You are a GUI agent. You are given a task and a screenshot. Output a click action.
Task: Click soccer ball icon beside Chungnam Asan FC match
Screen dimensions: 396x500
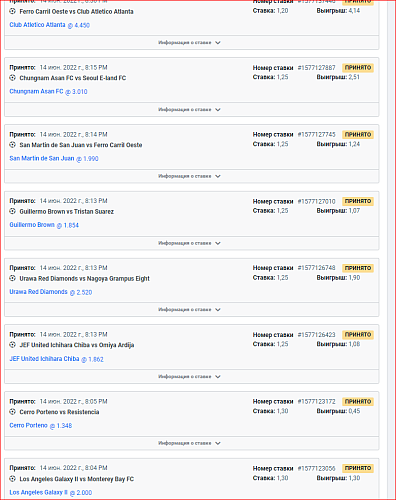pos(13,78)
